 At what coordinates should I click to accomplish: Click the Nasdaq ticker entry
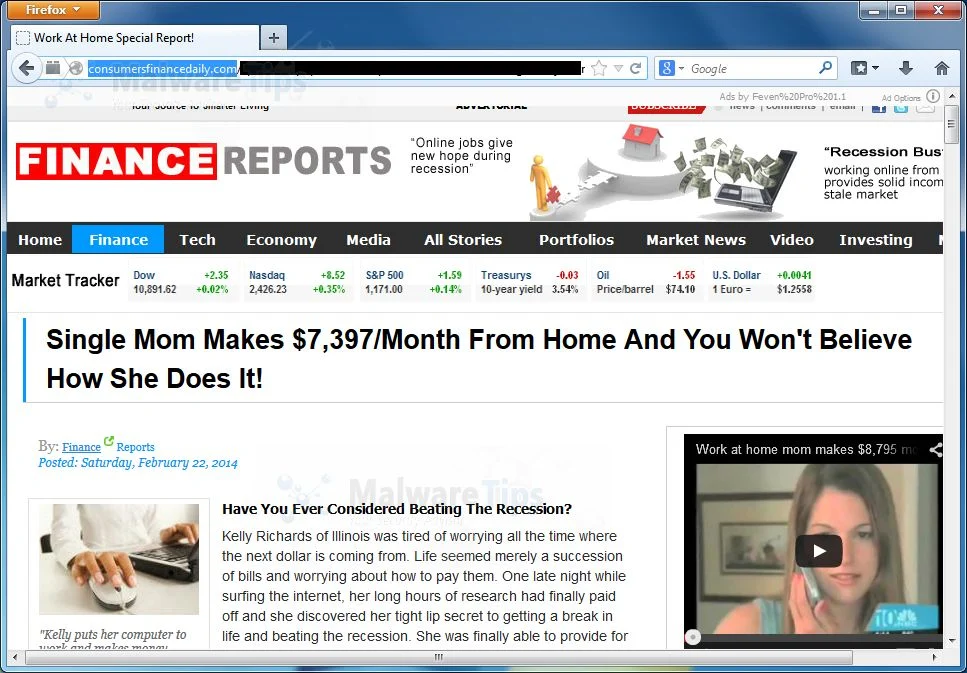pos(297,283)
